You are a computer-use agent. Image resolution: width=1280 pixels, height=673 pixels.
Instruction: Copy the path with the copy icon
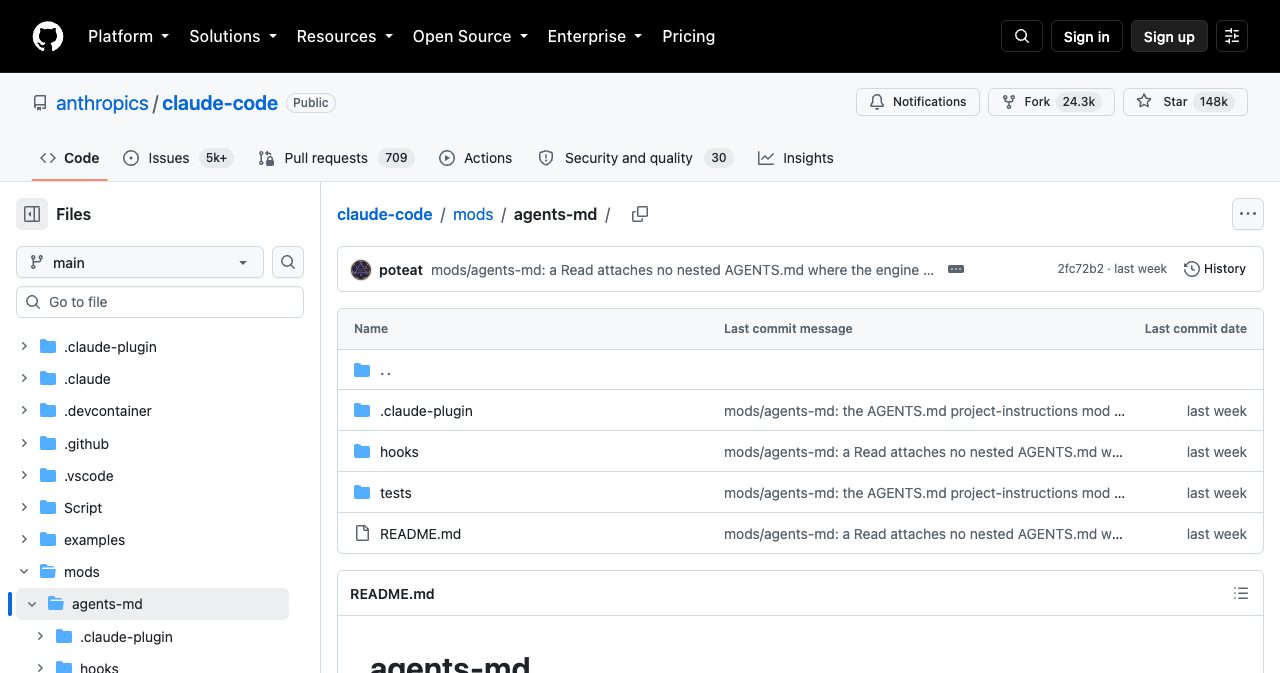[x=640, y=214]
